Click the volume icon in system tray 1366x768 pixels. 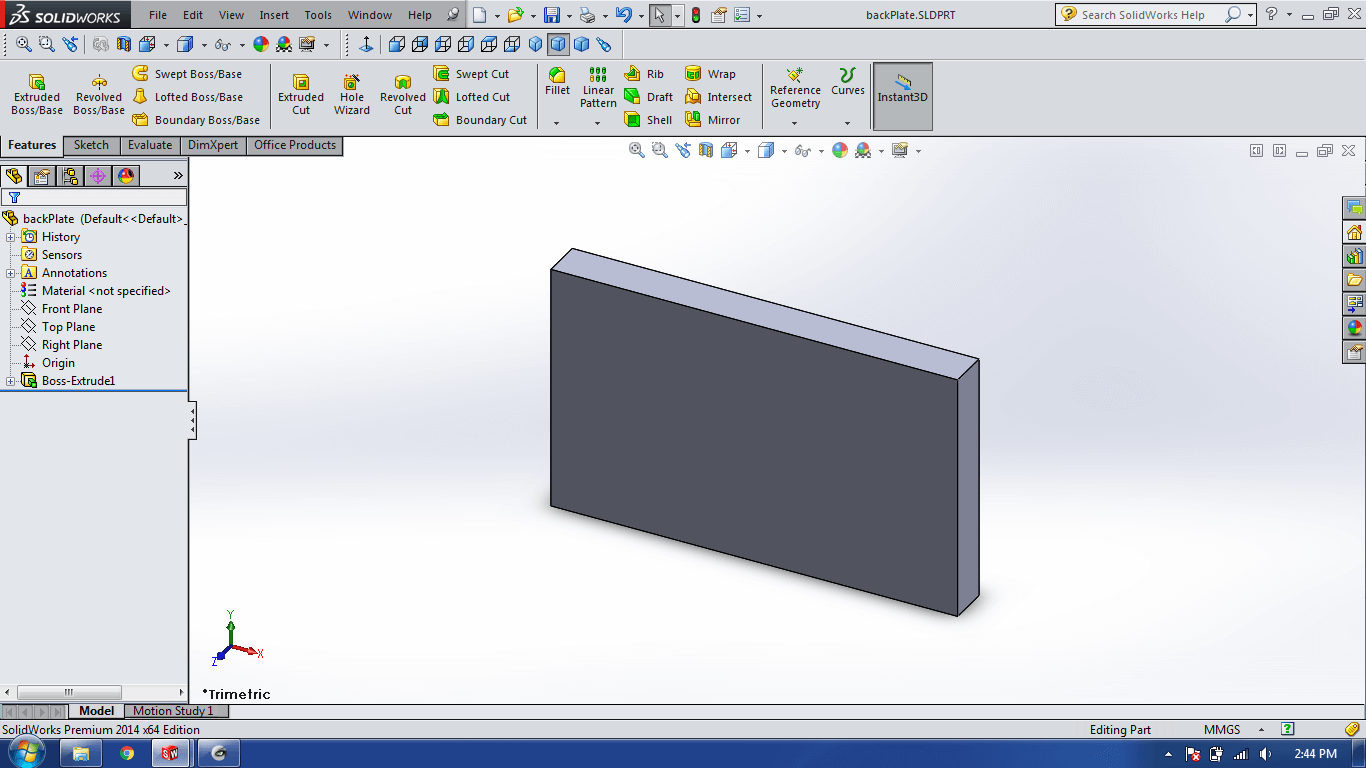[x=1265, y=754]
